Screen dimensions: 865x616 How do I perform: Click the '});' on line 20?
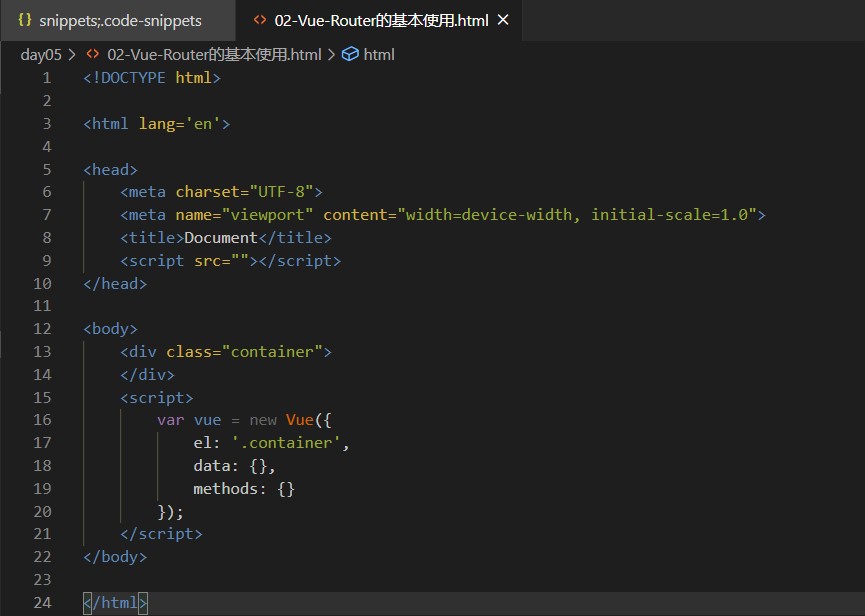tap(170, 512)
